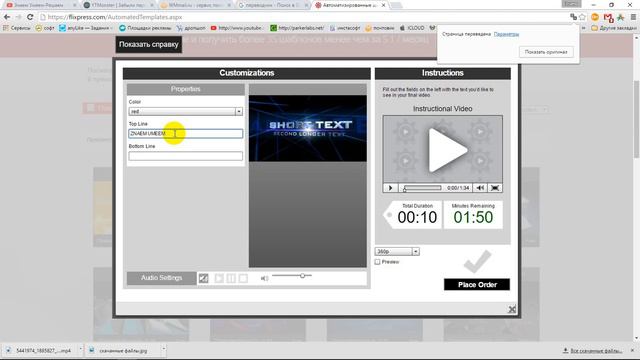640x360 pixels.
Task: Click the address bar URL flixpress.com
Action: click(115, 17)
